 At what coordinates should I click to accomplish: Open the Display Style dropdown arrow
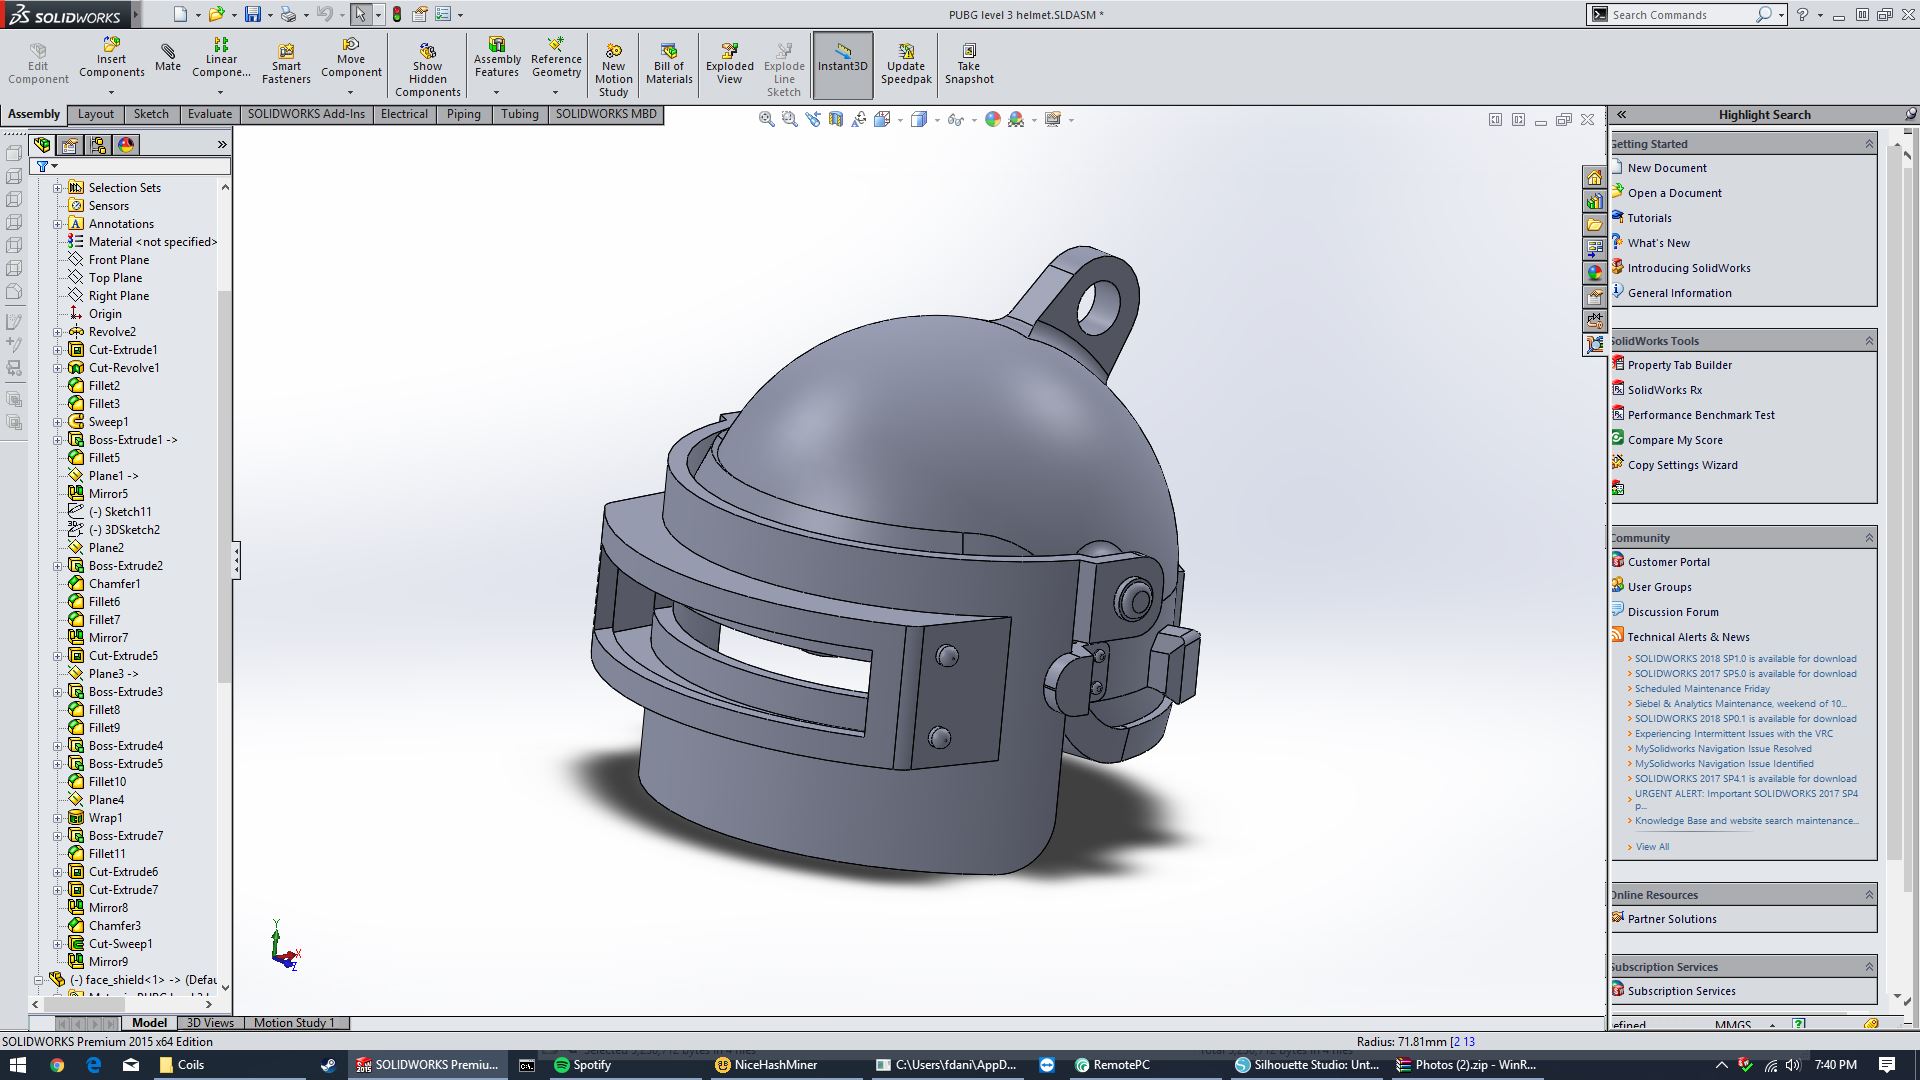937,120
